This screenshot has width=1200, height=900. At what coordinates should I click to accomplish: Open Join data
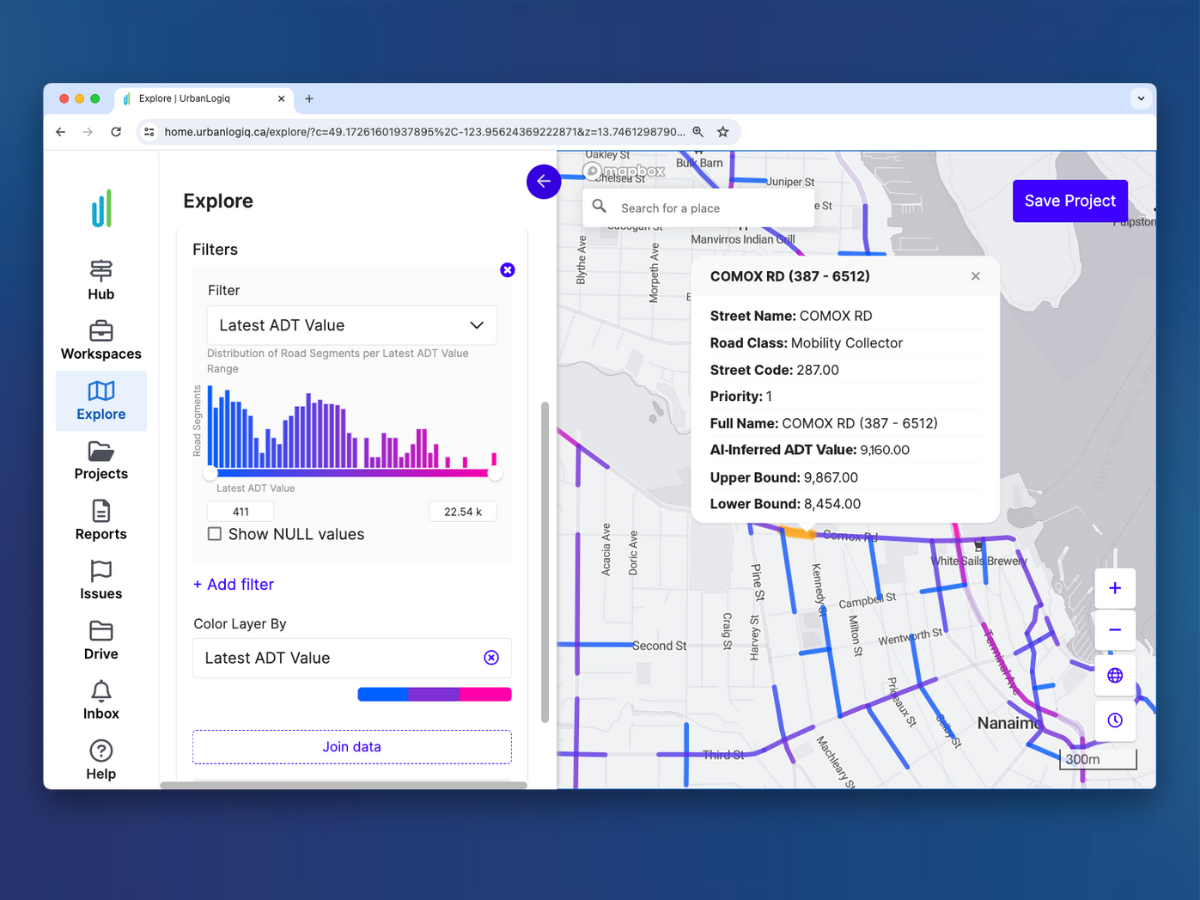pyautogui.click(x=351, y=746)
